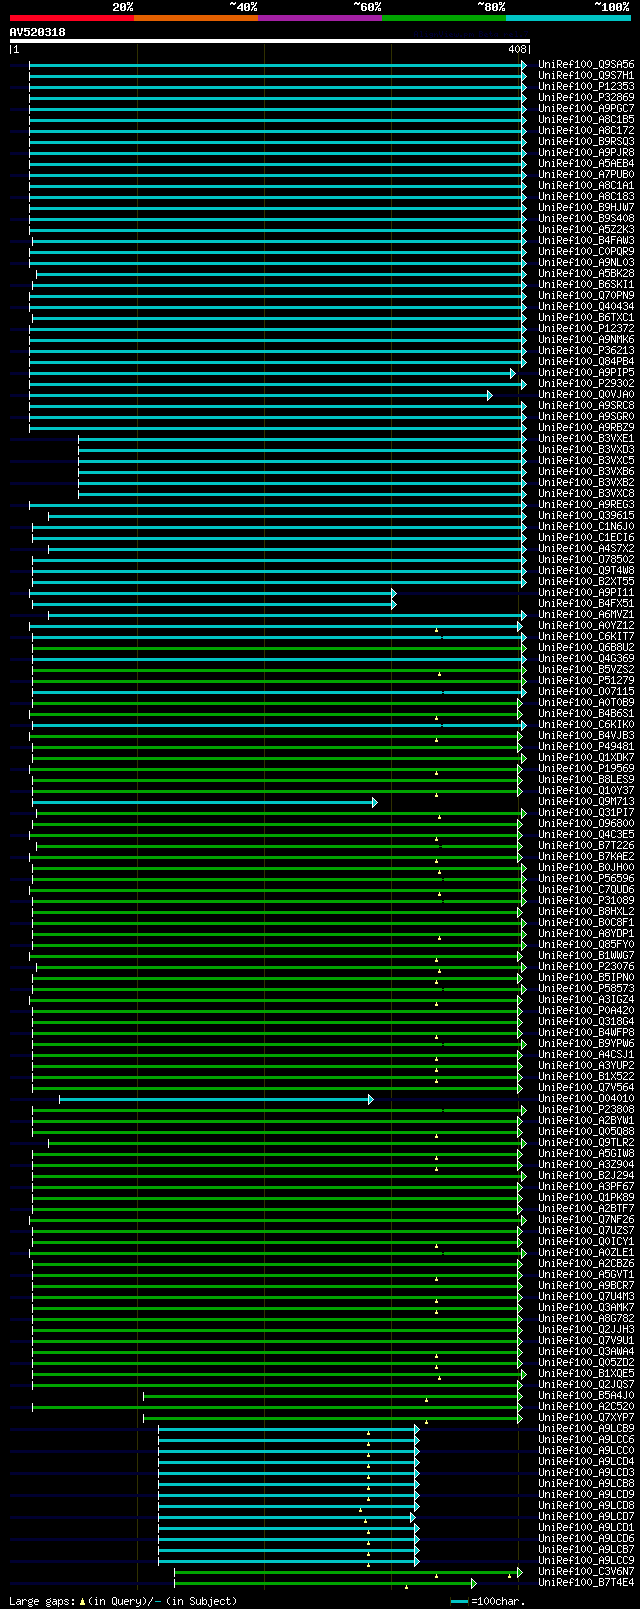Open hit UniRef100_P12353
This screenshot has width=640, height=1609.
point(586,86)
